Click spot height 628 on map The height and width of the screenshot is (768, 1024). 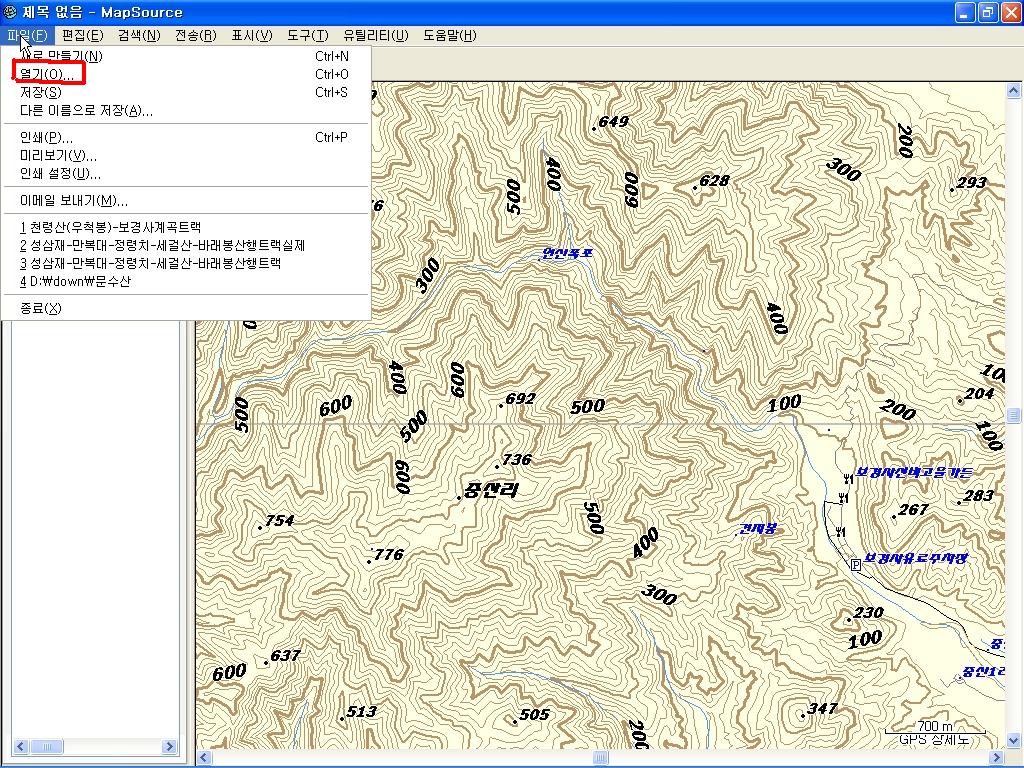point(714,180)
